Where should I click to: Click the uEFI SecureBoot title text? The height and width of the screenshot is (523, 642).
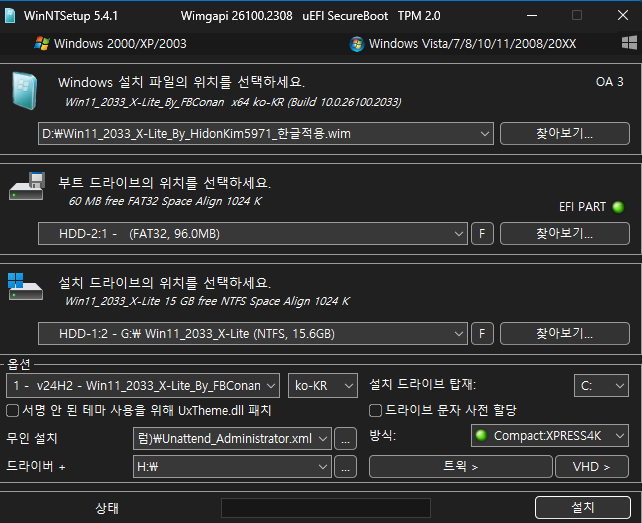click(x=345, y=16)
